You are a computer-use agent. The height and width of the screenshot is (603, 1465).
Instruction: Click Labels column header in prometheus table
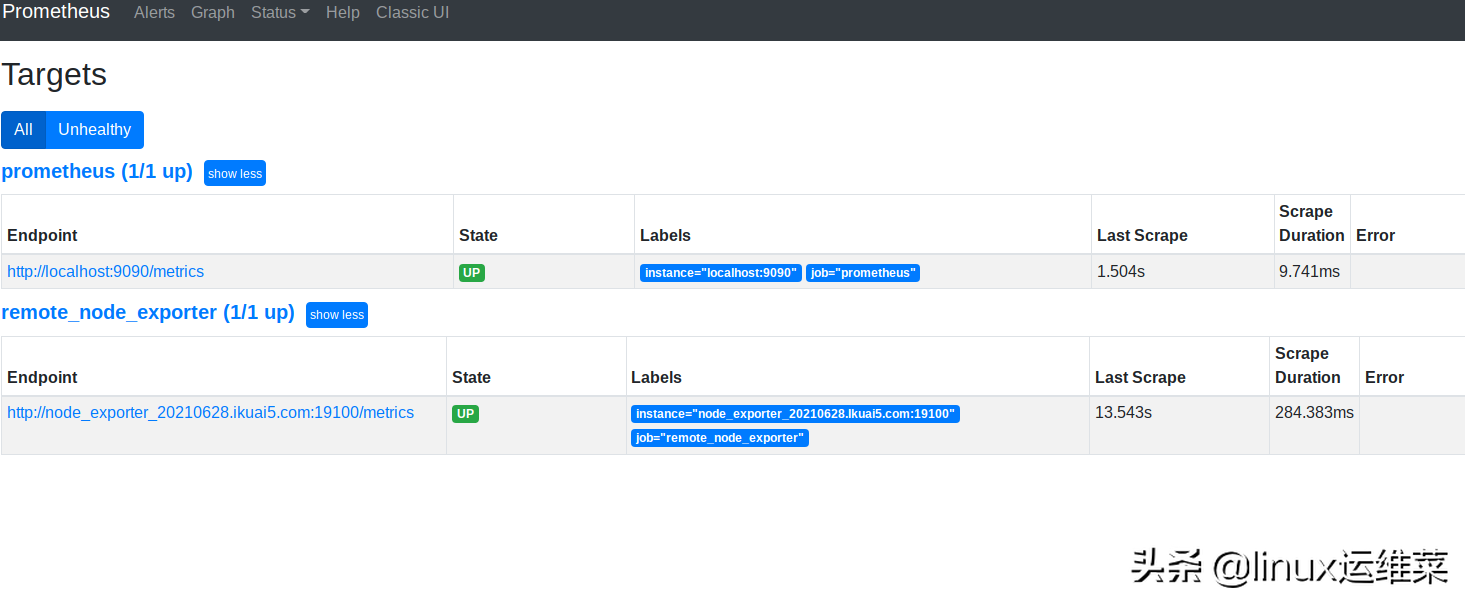[665, 236]
